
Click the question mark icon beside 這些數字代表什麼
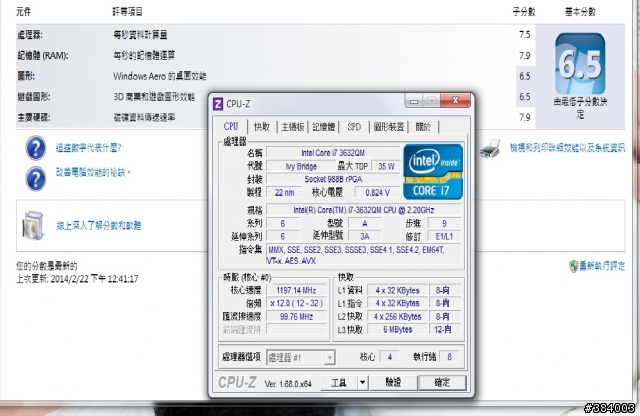[36, 148]
